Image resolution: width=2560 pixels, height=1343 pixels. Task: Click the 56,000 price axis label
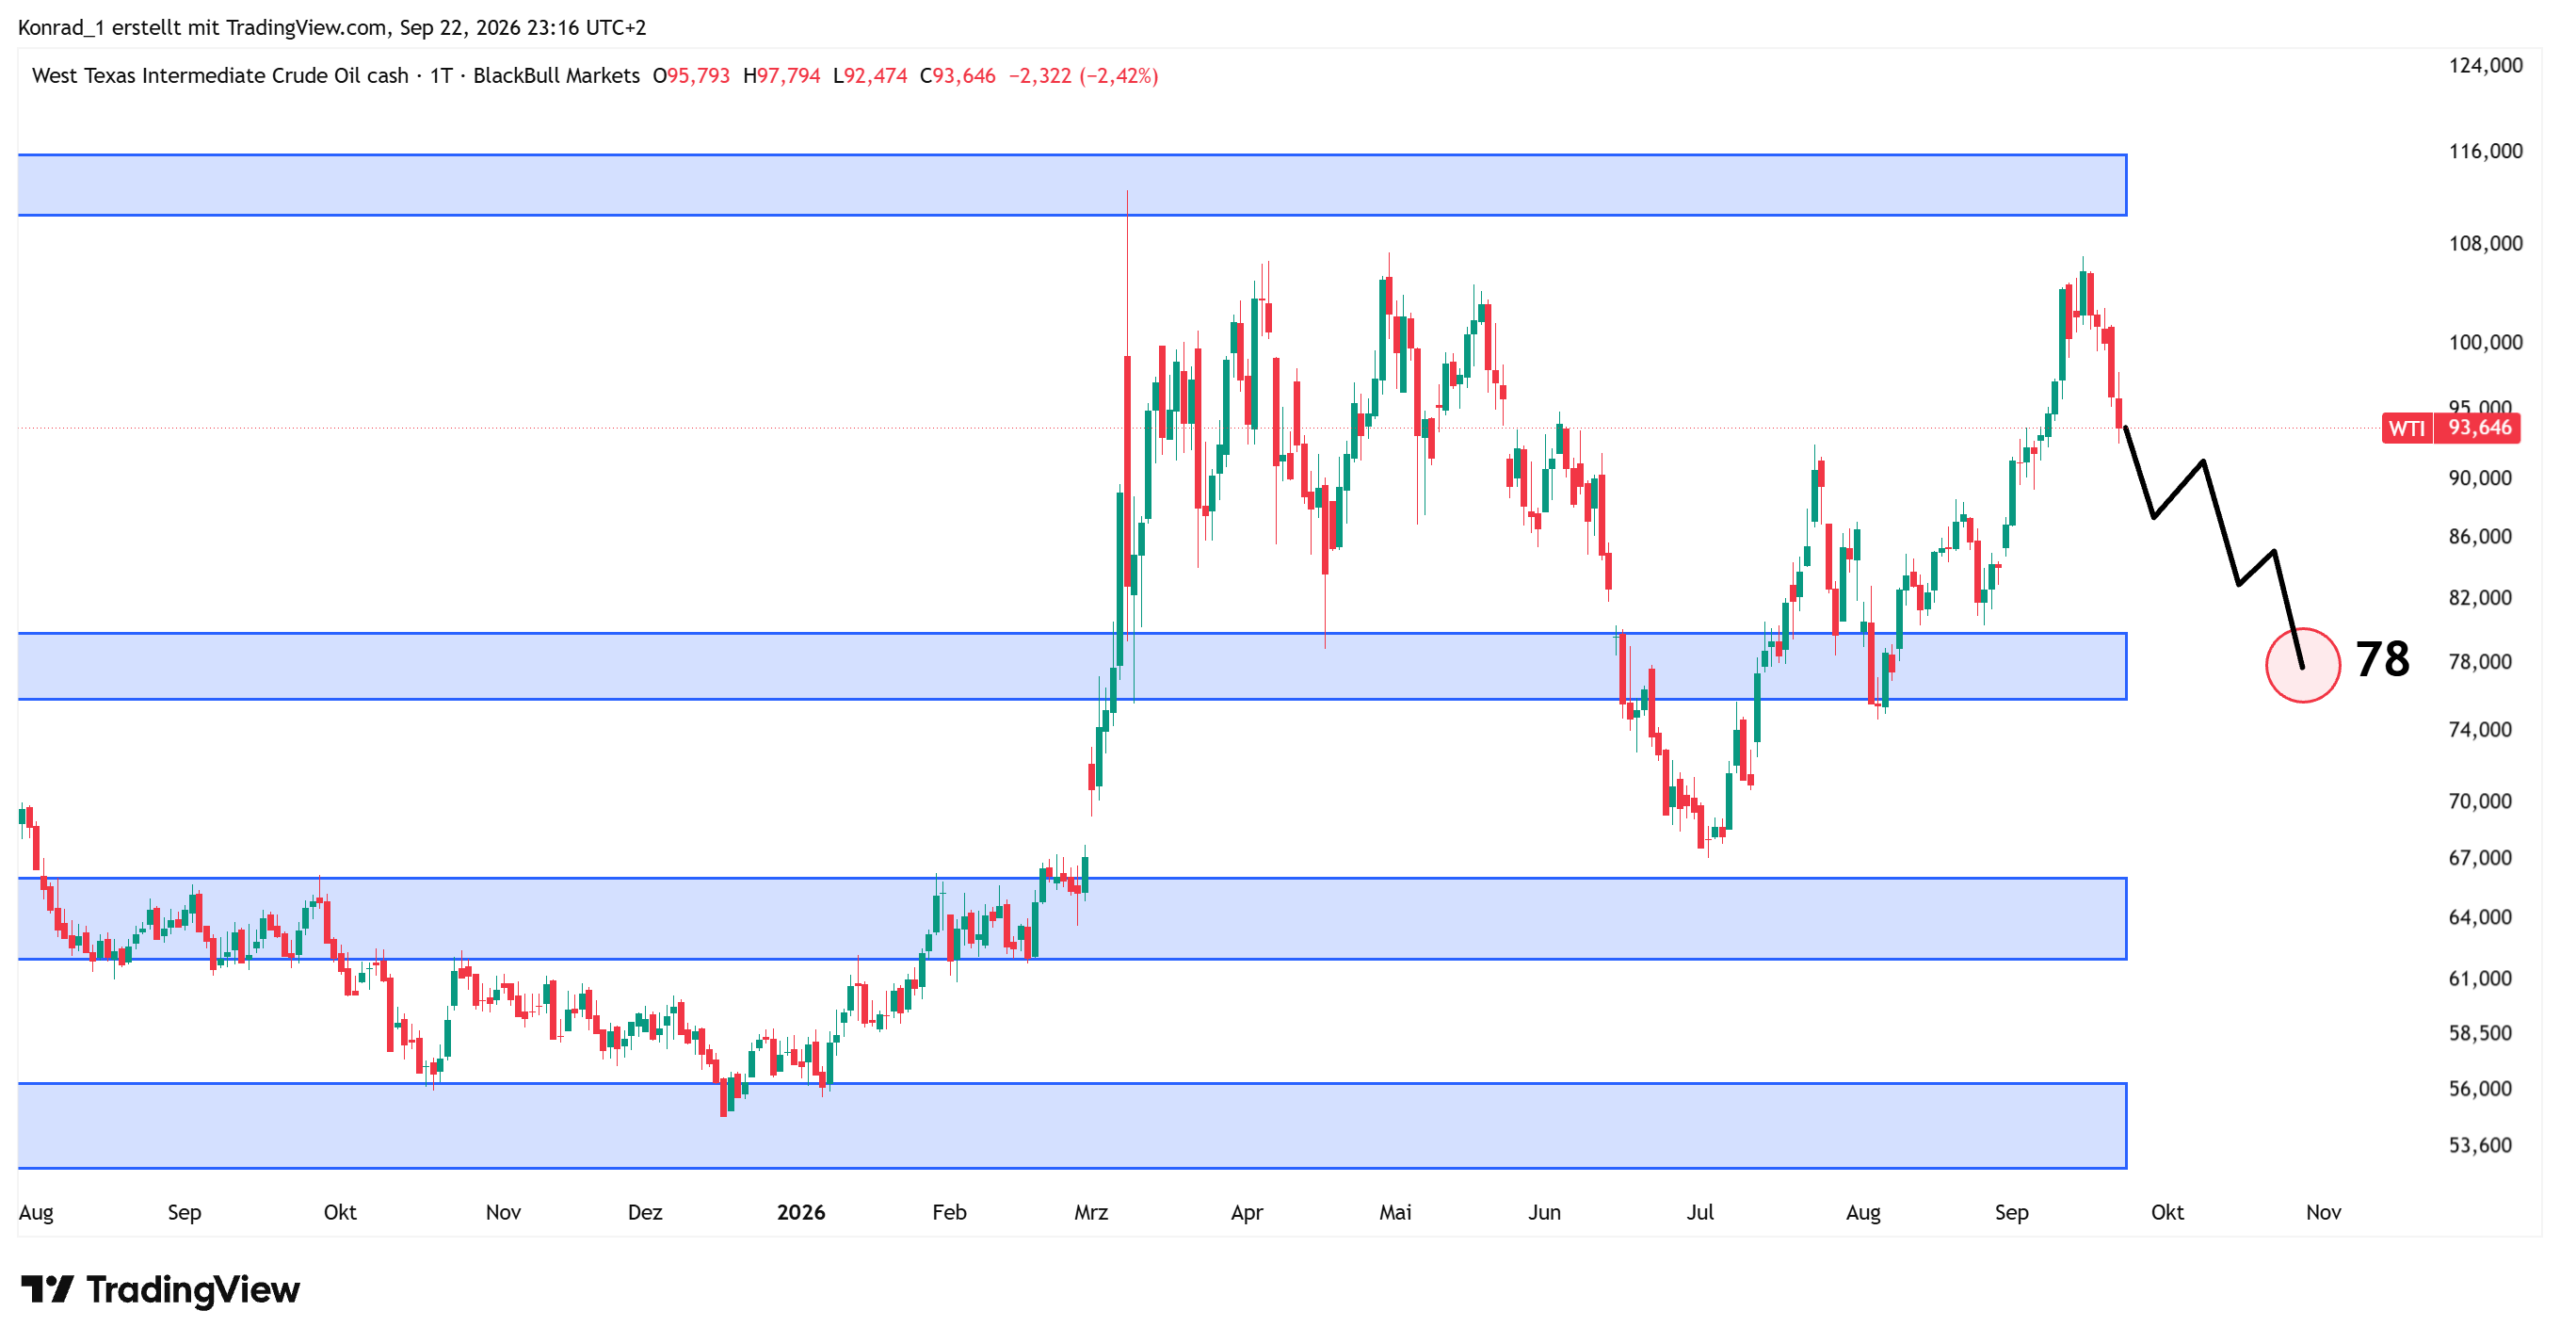(x=2480, y=1088)
